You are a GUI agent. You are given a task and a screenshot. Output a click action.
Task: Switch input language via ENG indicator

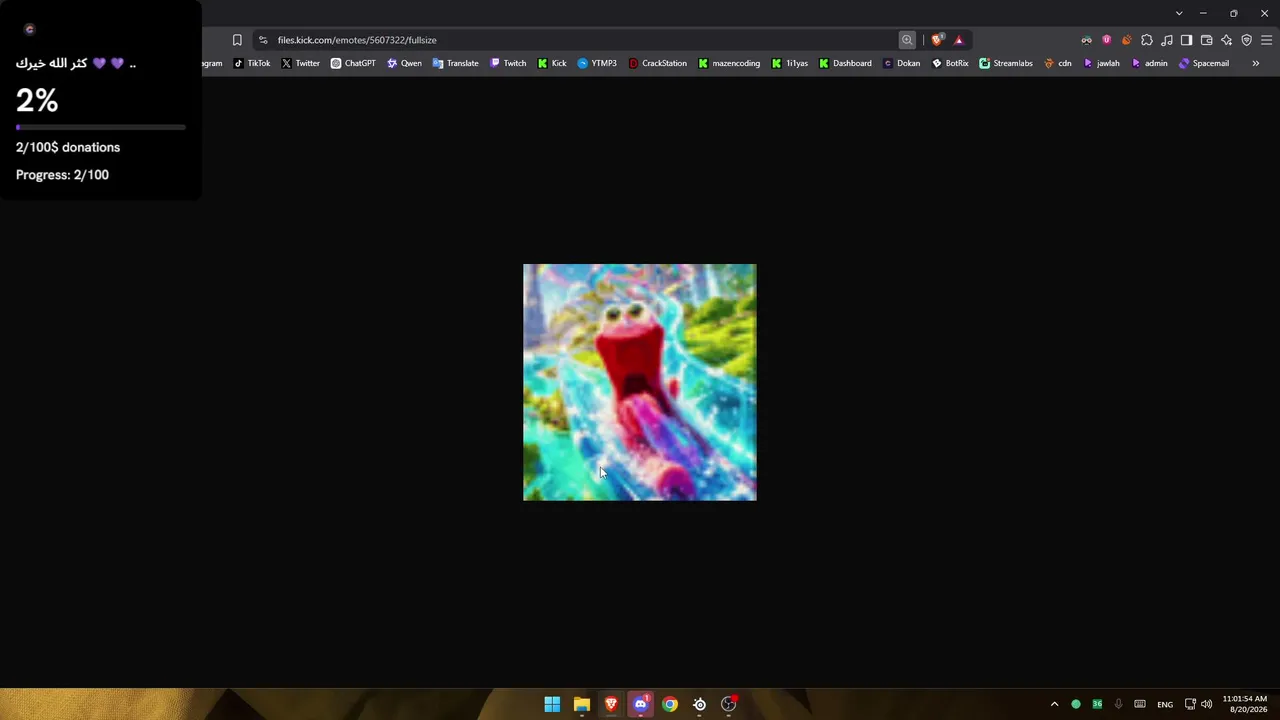coord(1165,704)
